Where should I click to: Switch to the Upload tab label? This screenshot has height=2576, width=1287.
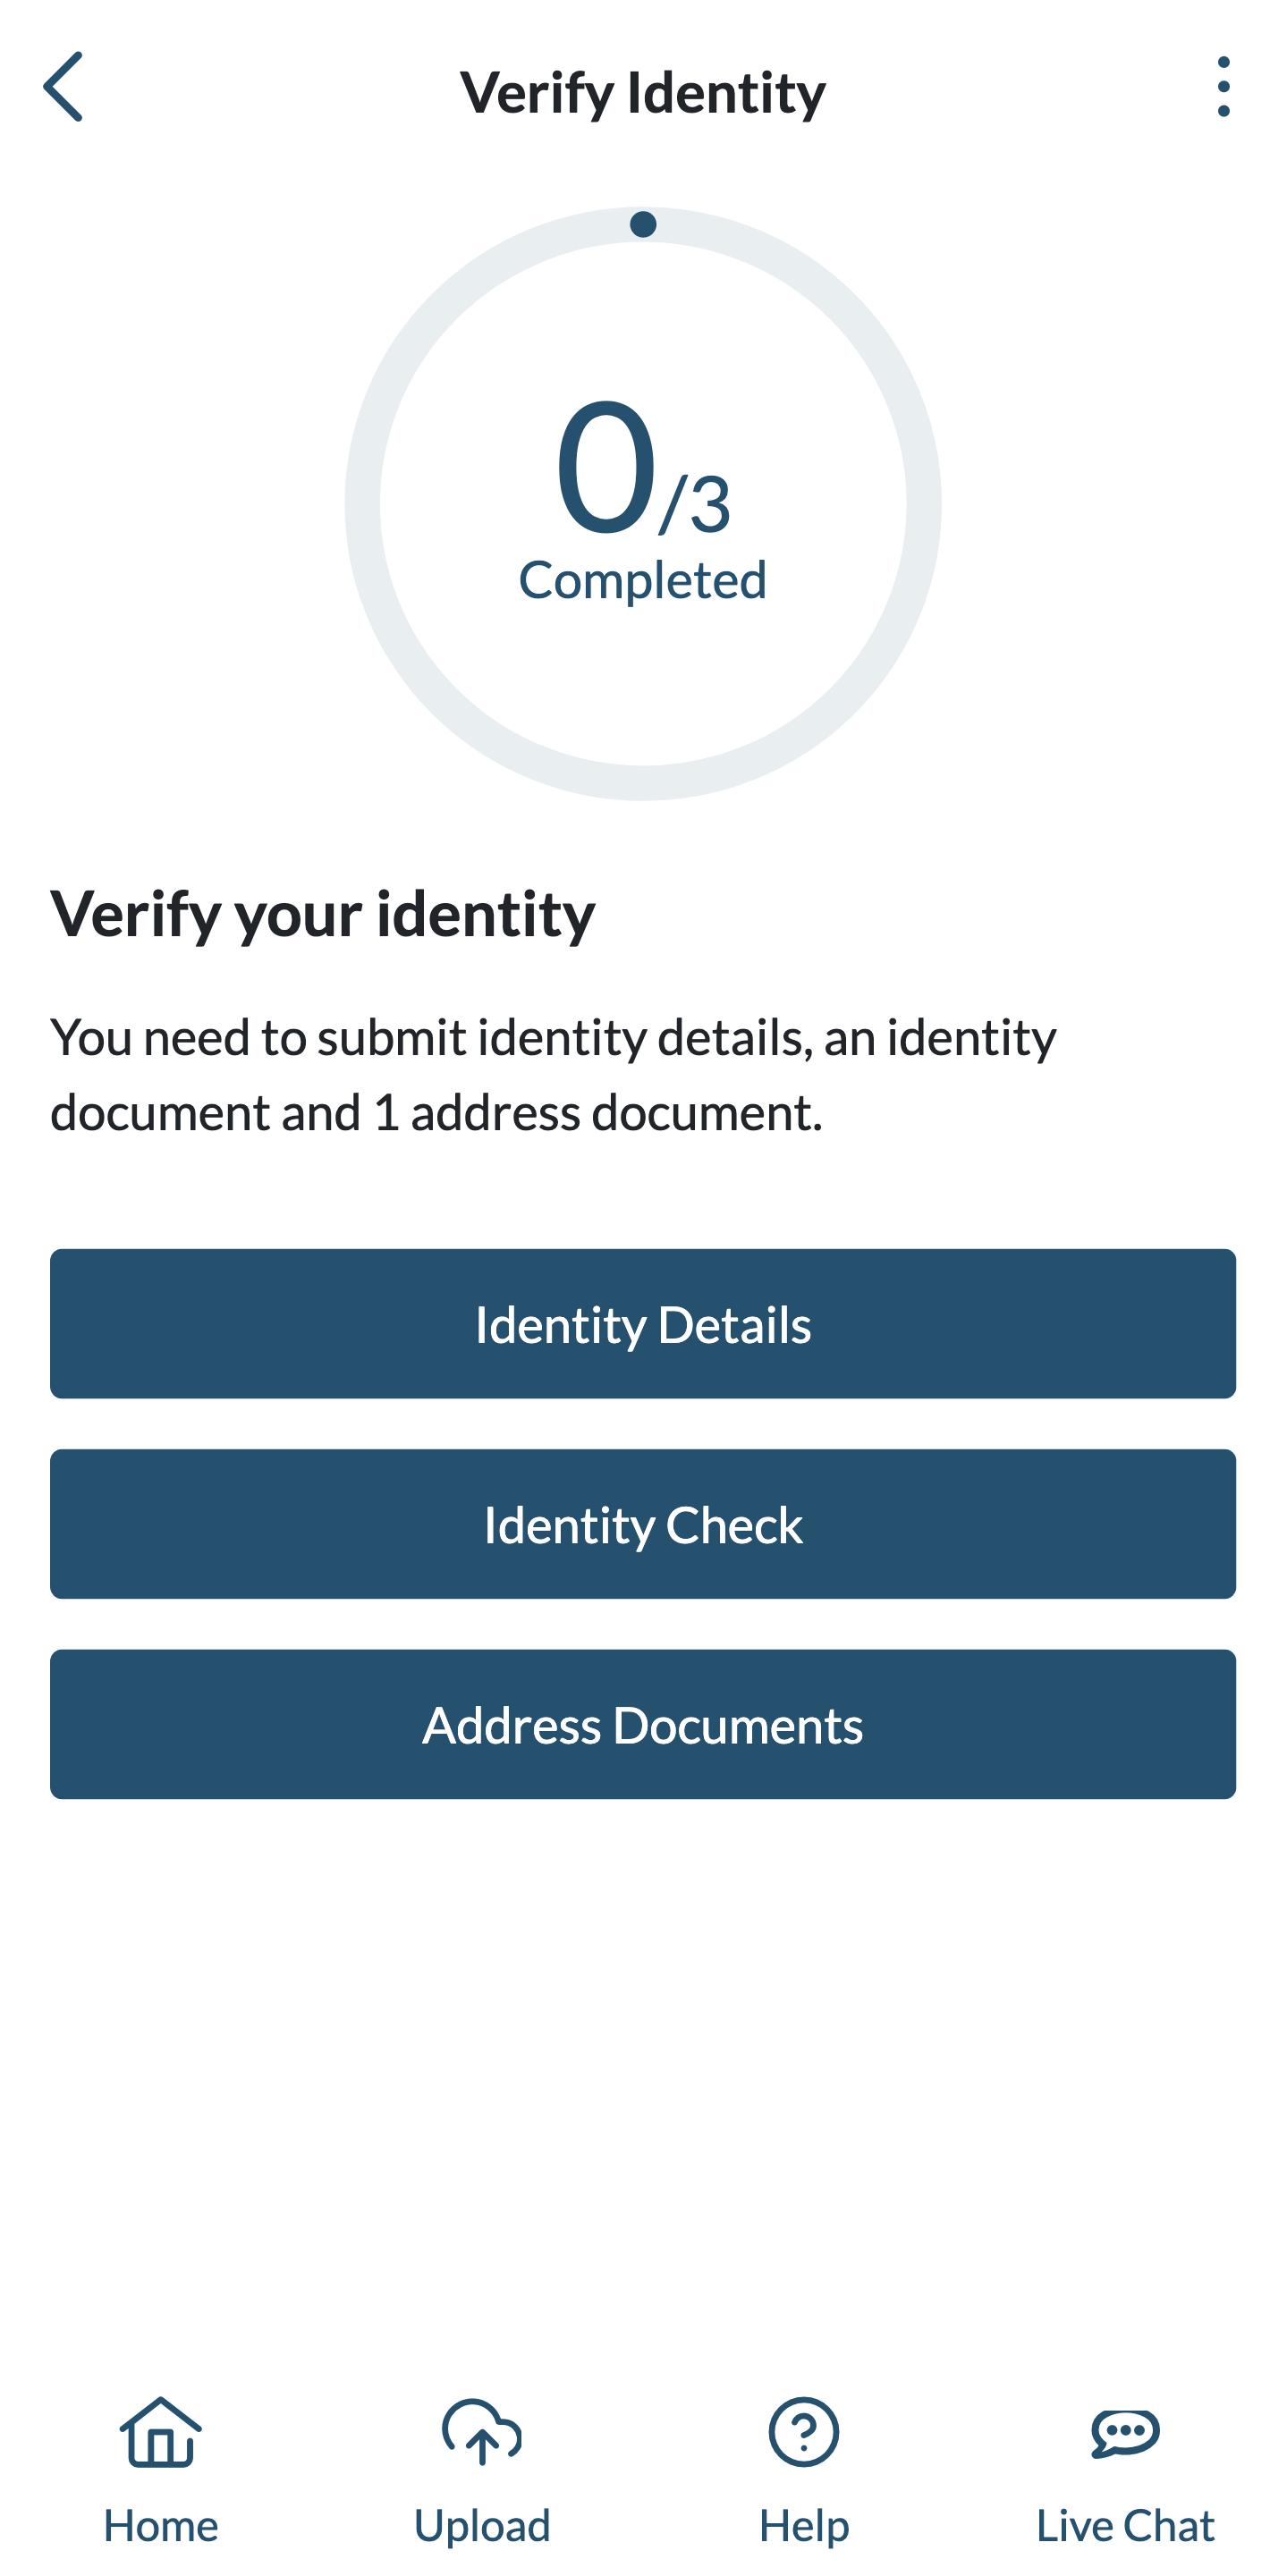(482, 2526)
